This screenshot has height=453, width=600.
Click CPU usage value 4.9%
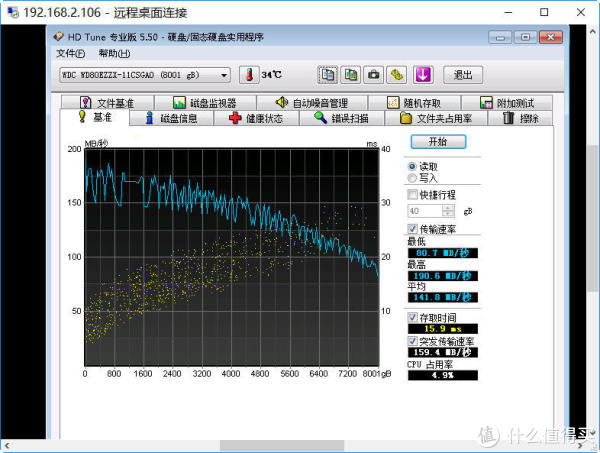443,375
